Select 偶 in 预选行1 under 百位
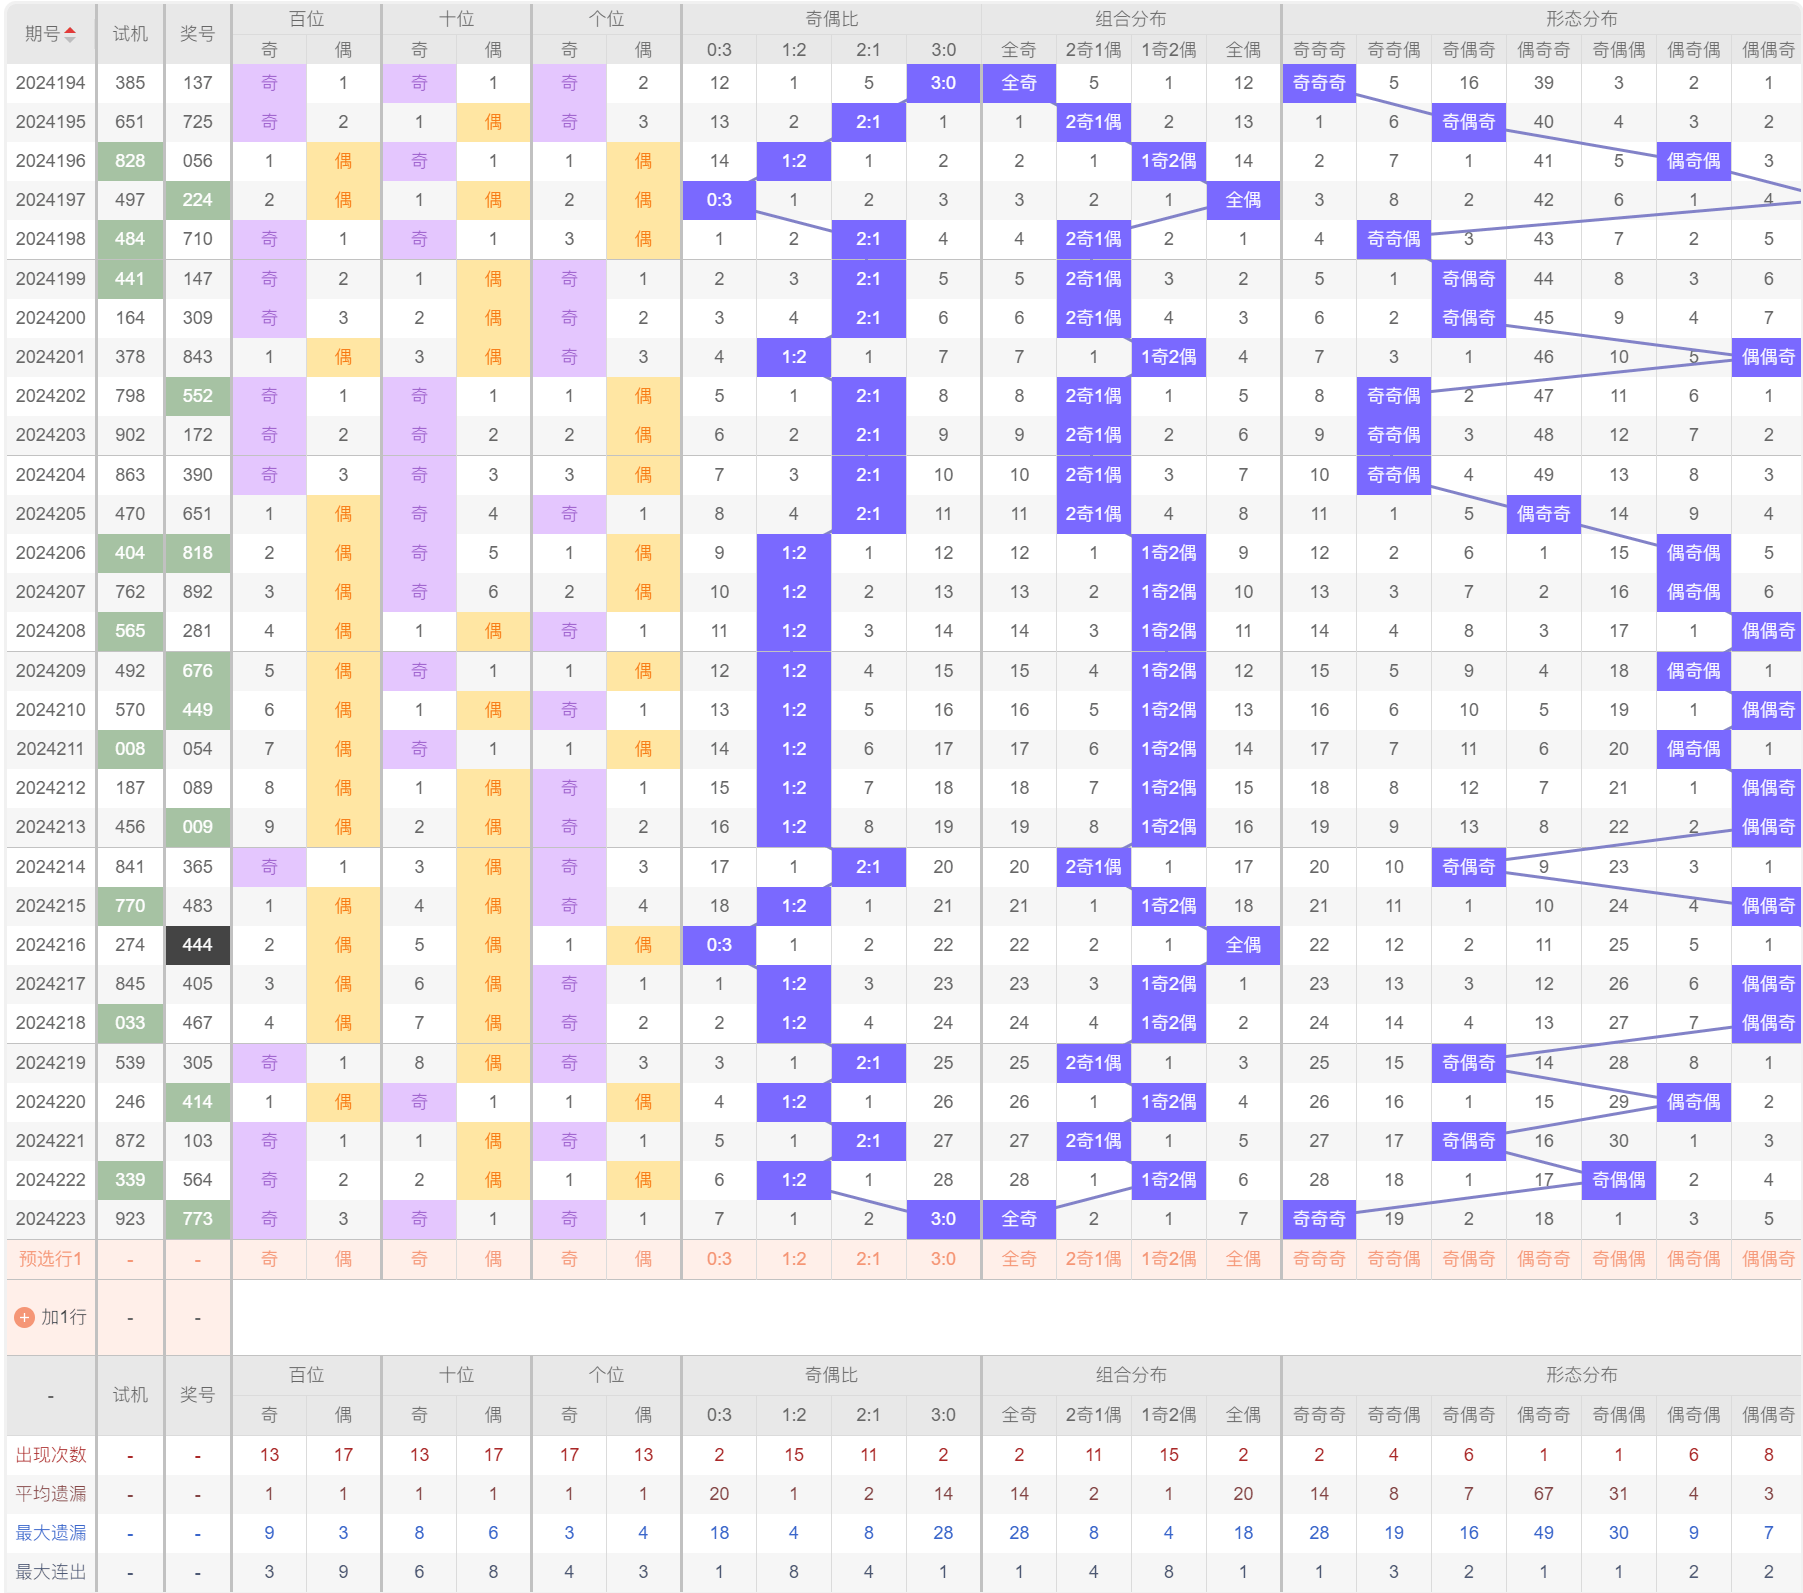The image size is (1803, 1593). click(343, 1259)
